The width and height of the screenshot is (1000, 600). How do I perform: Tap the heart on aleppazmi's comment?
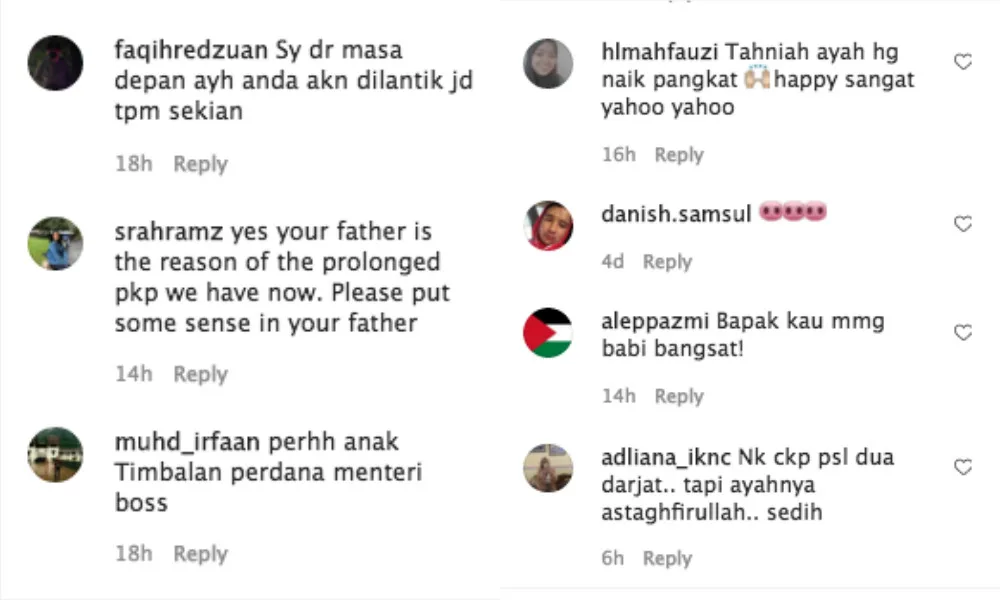(963, 333)
